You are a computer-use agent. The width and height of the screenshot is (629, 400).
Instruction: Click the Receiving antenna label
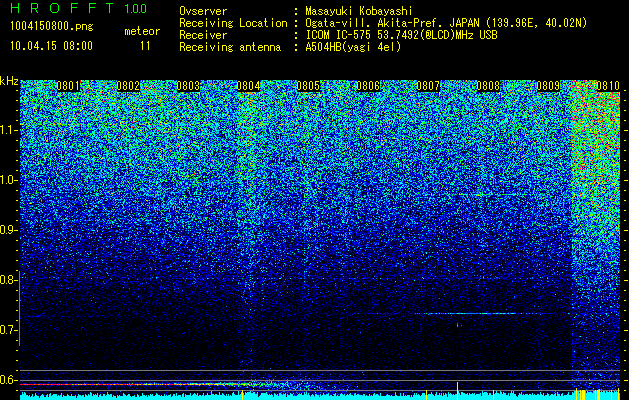coord(230,47)
